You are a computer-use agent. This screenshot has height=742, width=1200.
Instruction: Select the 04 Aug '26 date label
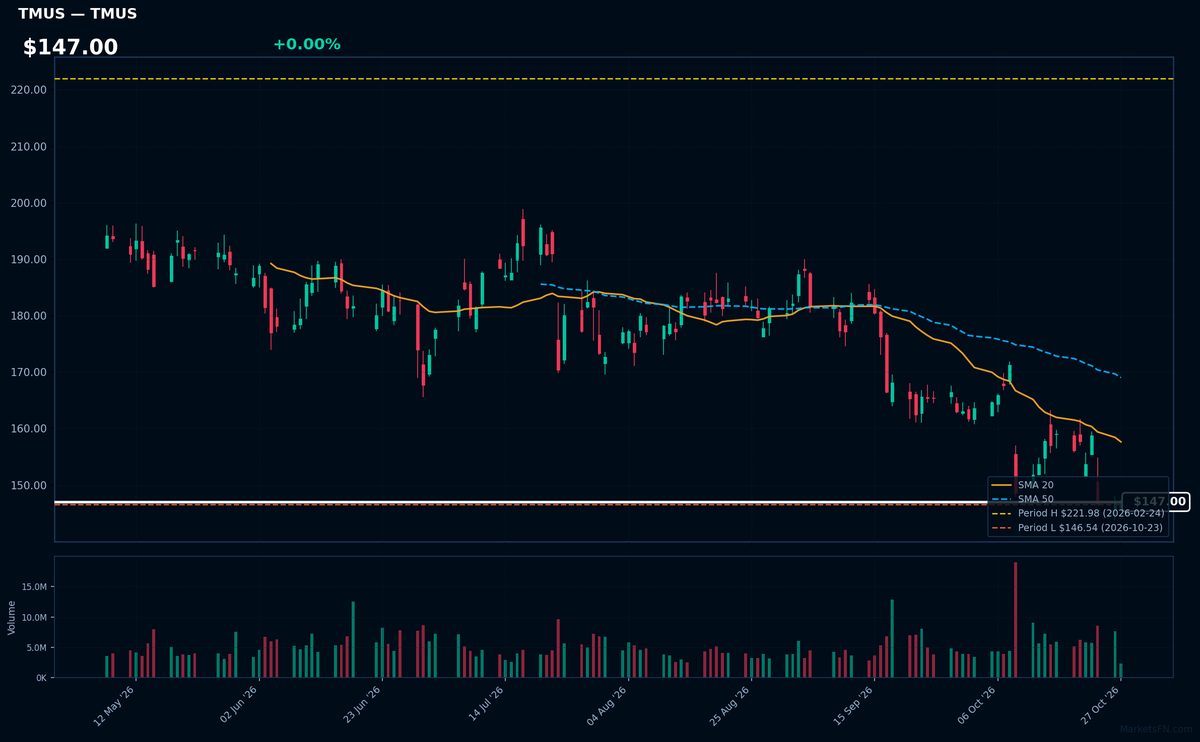tap(609, 706)
